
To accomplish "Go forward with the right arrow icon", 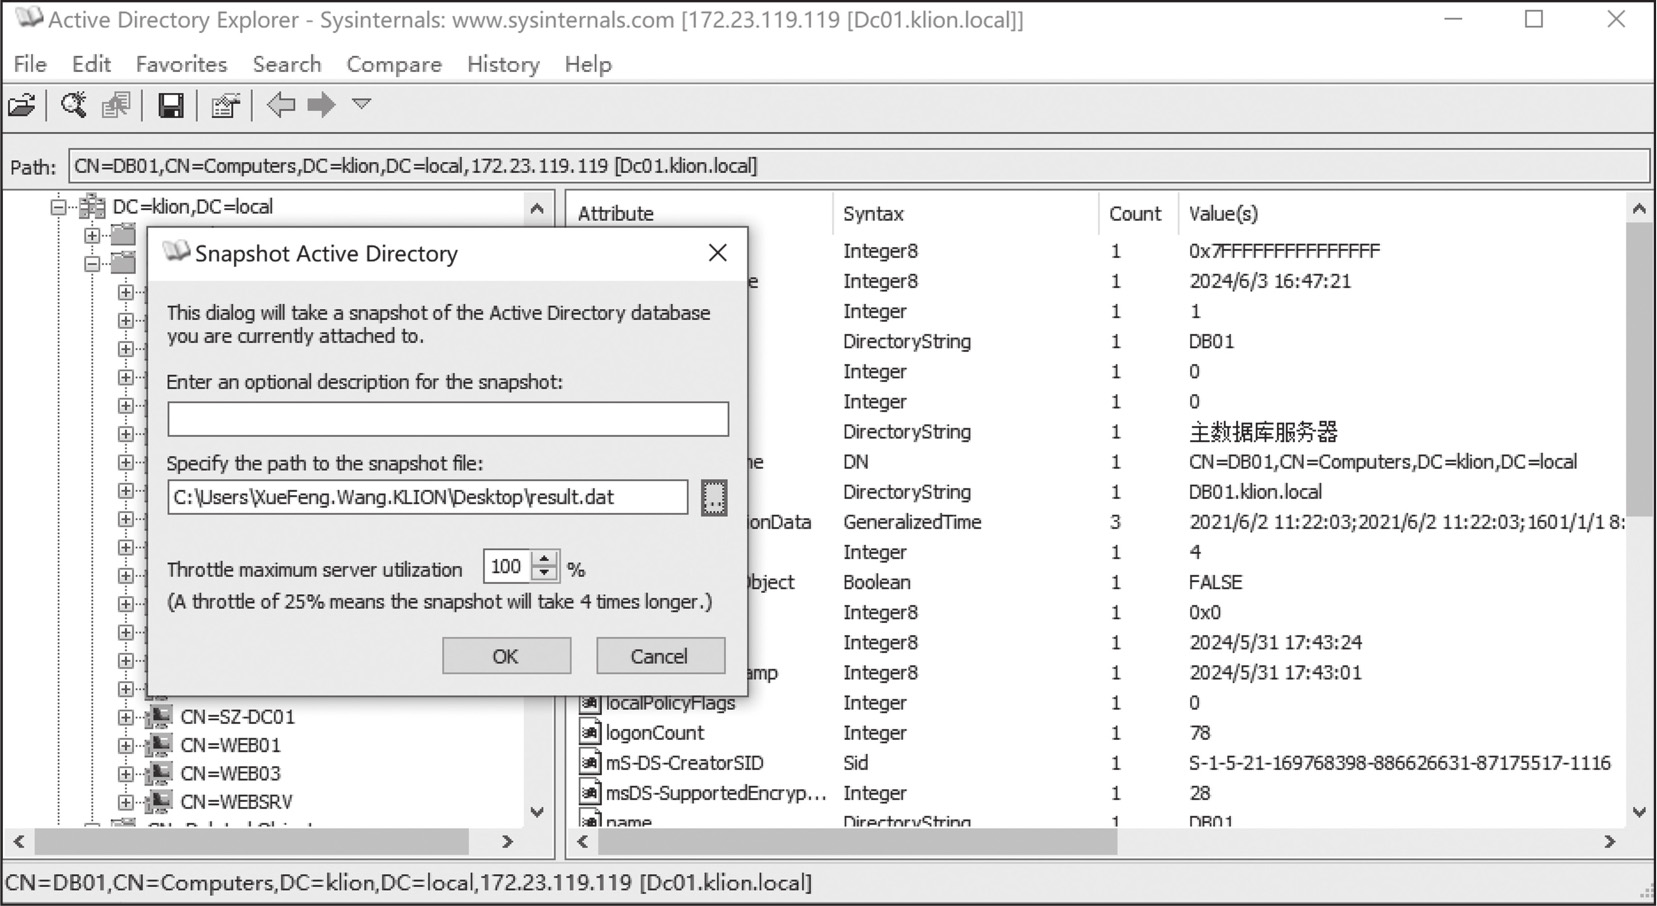I will pos(322,104).
